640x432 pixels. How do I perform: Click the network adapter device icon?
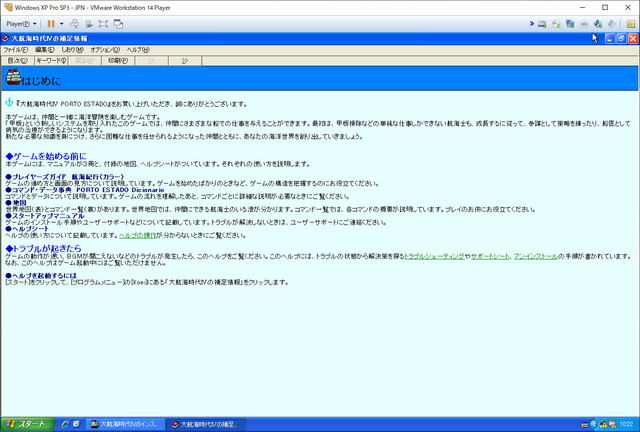[570, 24]
